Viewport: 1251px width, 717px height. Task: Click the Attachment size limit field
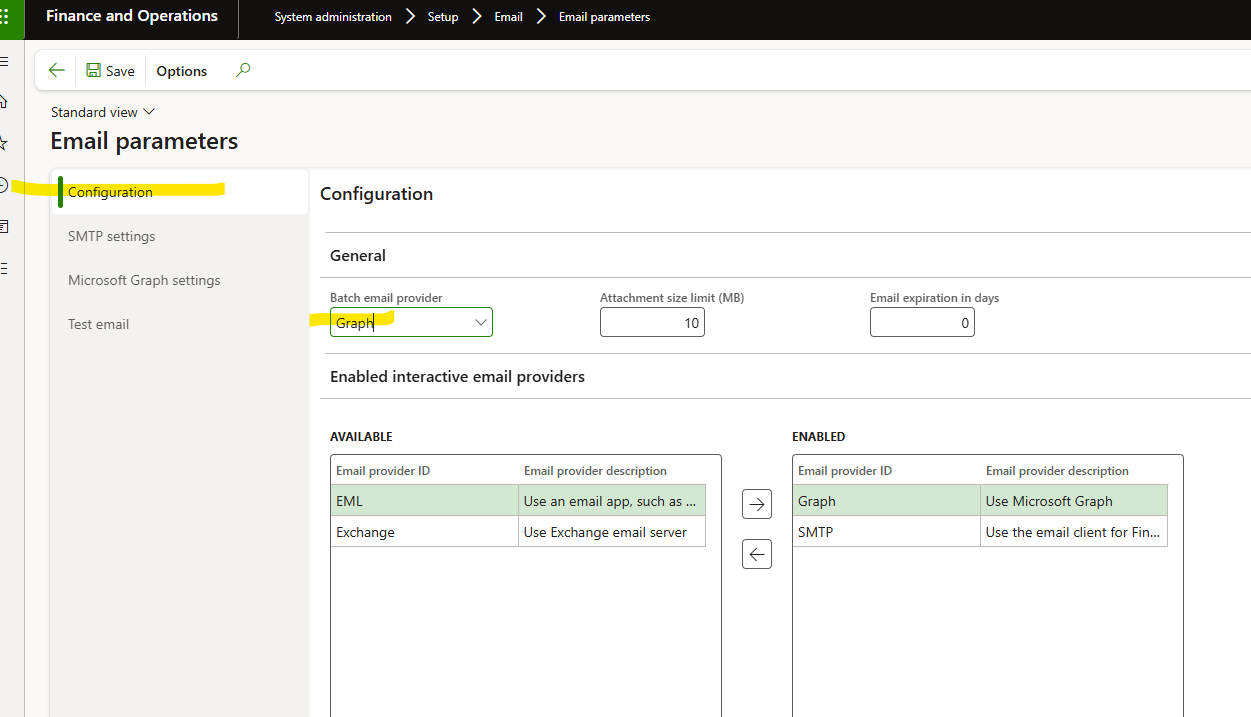pos(652,322)
